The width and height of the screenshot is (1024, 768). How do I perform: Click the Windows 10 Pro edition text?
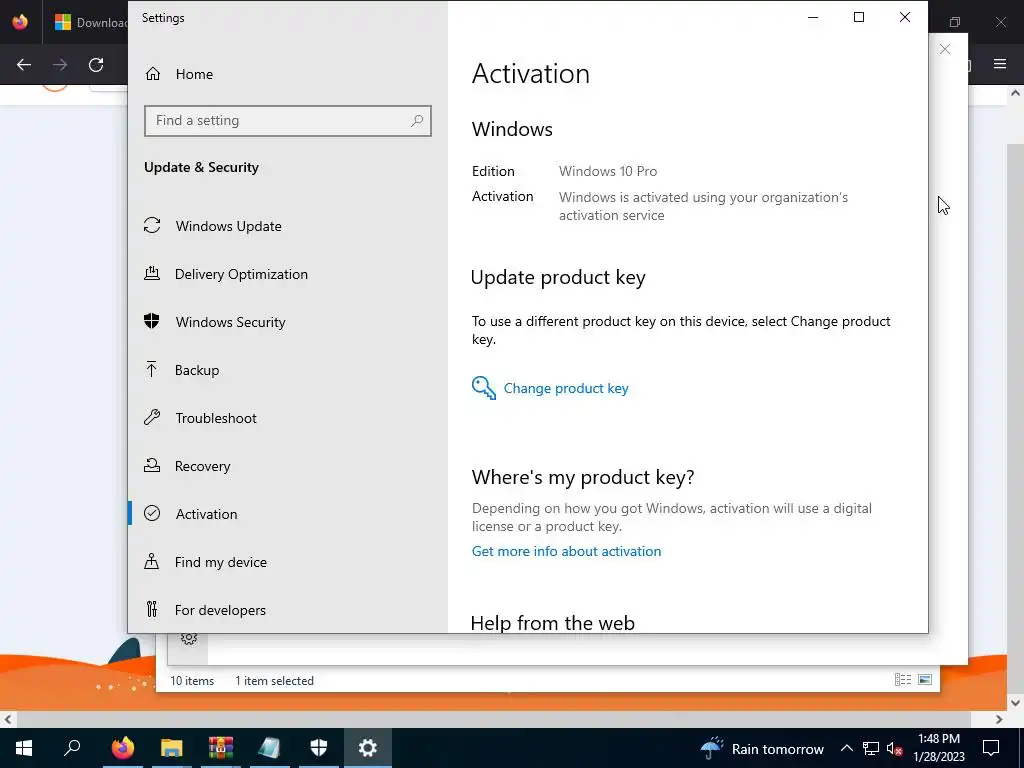(x=607, y=171)
